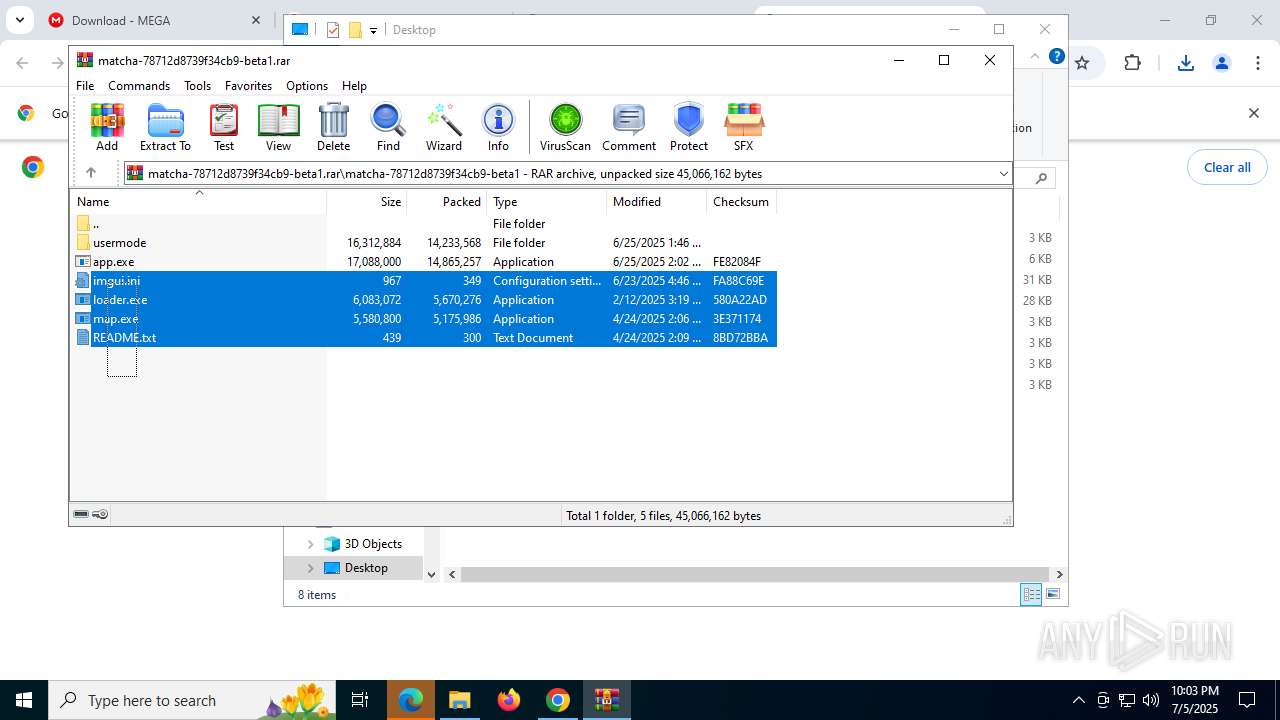This screenshot has height=720, width=1280.
Task: Select loader.exe file
Action: [x=424, y=300]
